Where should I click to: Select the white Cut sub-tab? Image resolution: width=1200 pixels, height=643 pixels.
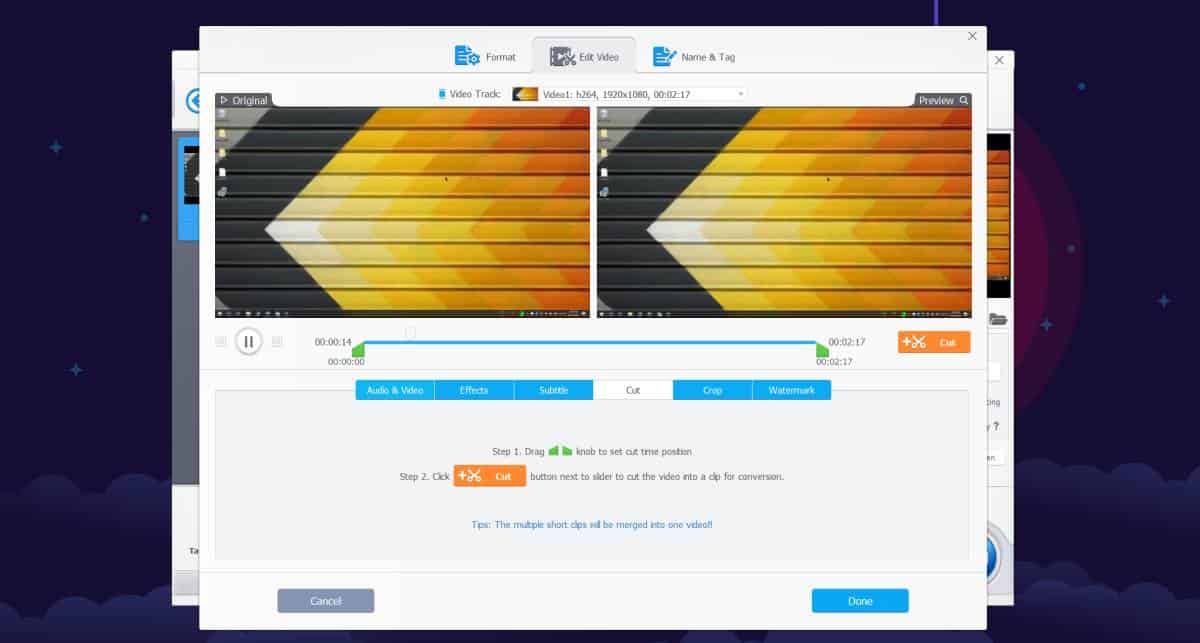coord(633,390)
